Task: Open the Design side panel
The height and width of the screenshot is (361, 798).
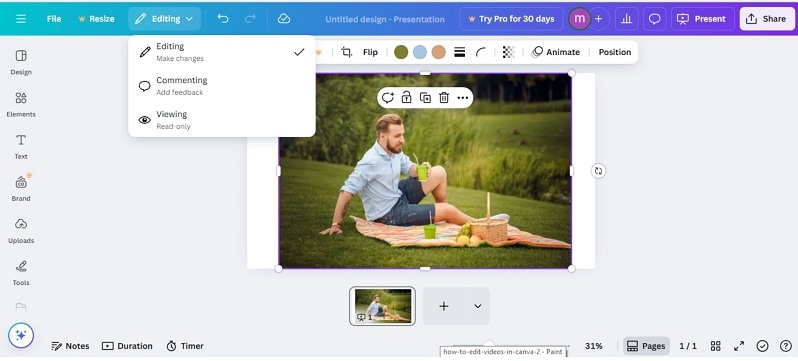Action: coord(21,62)
